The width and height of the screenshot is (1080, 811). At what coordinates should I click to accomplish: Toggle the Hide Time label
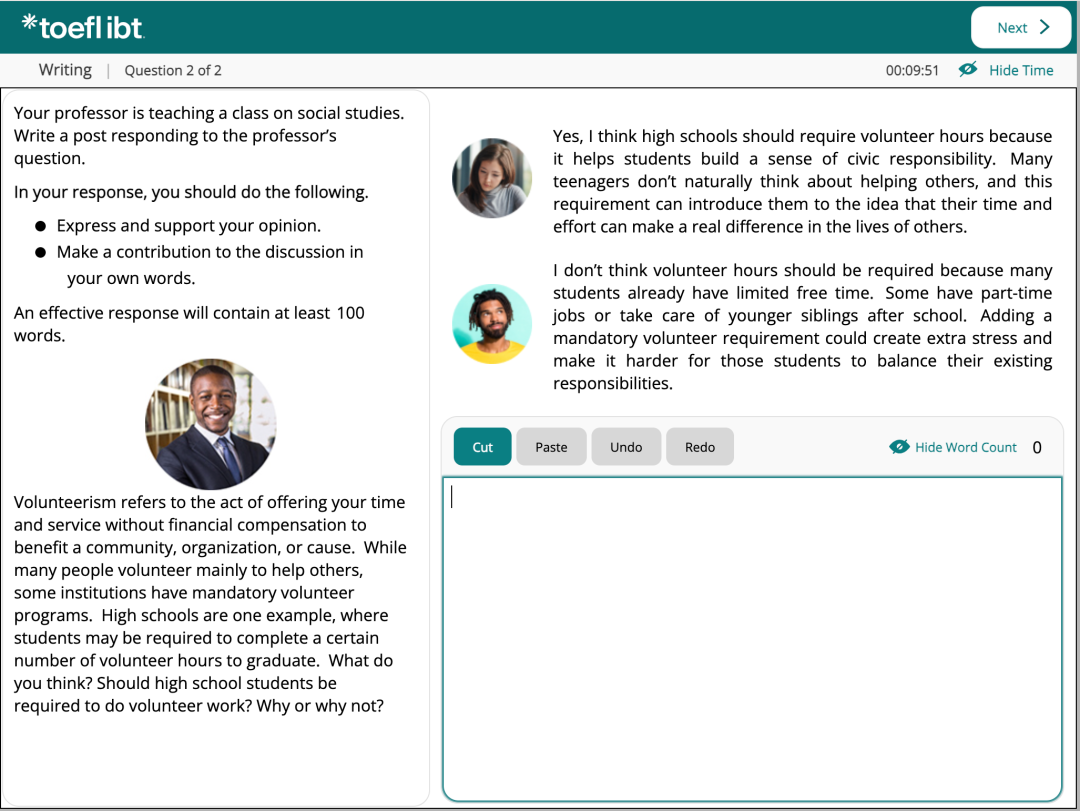[x=1021, y=70]
